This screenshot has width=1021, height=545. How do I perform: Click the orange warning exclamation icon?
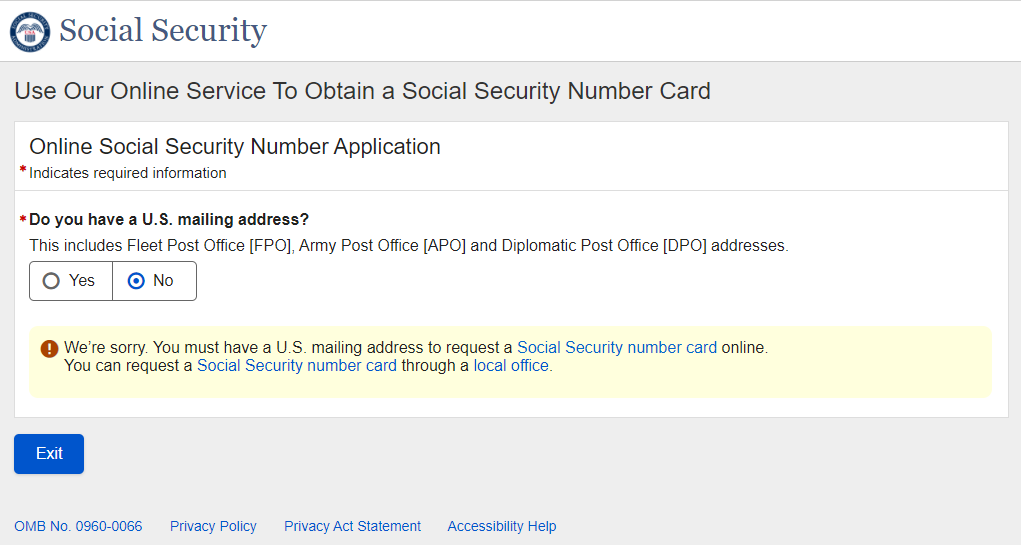tap(49, 349)
